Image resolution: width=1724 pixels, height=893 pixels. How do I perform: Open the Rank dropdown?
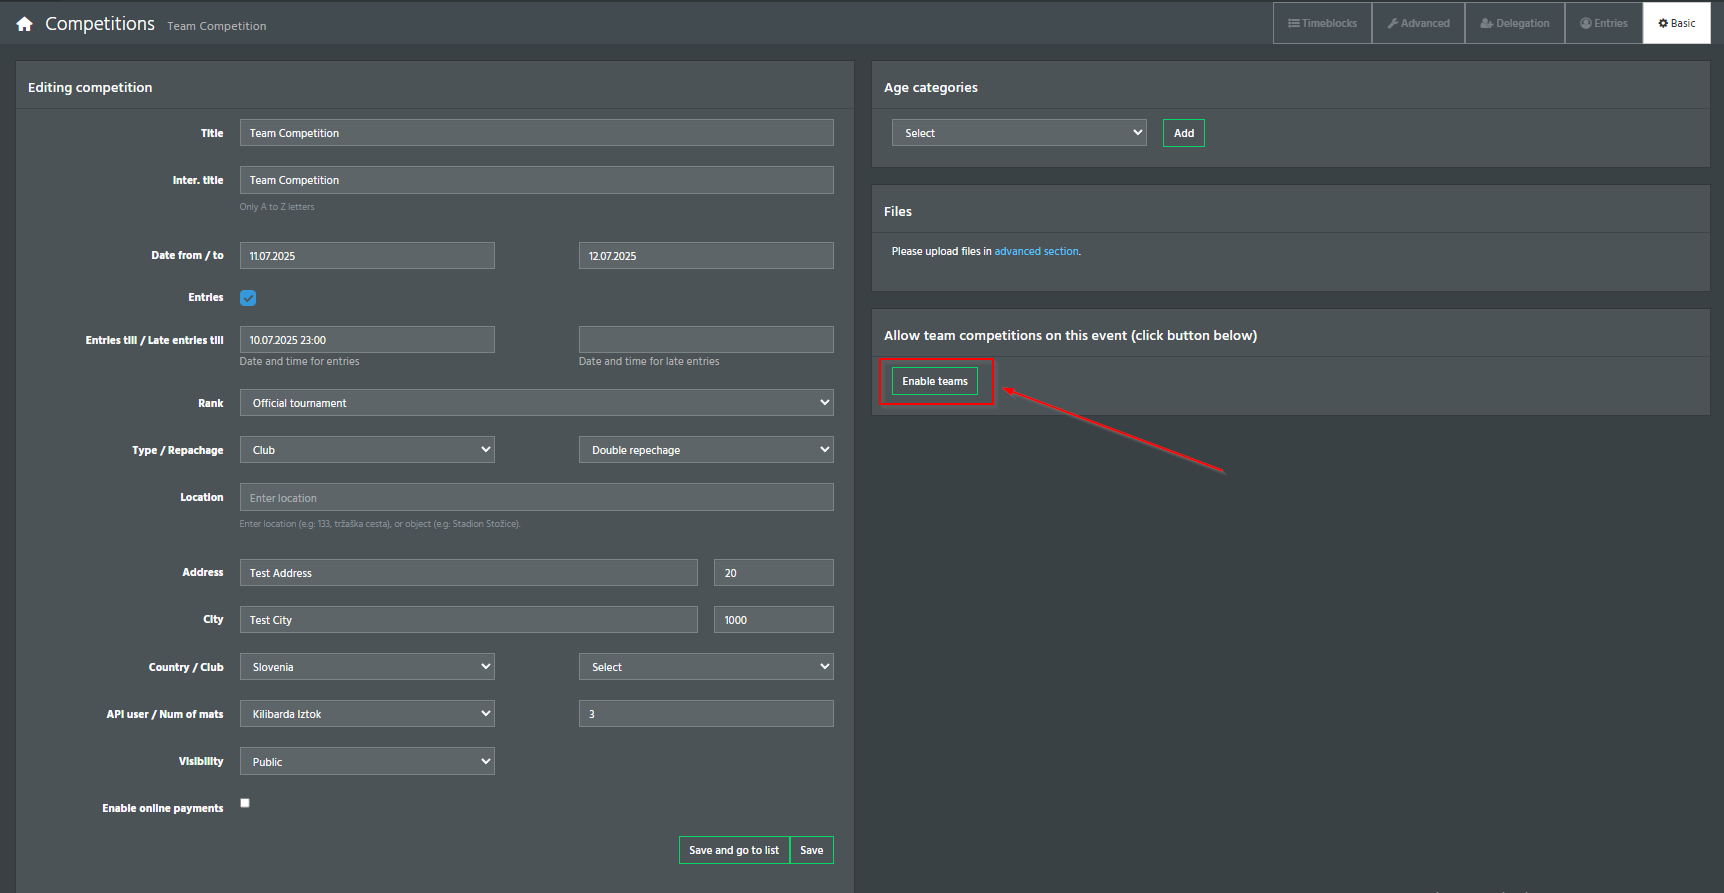[x=536, y=403]
